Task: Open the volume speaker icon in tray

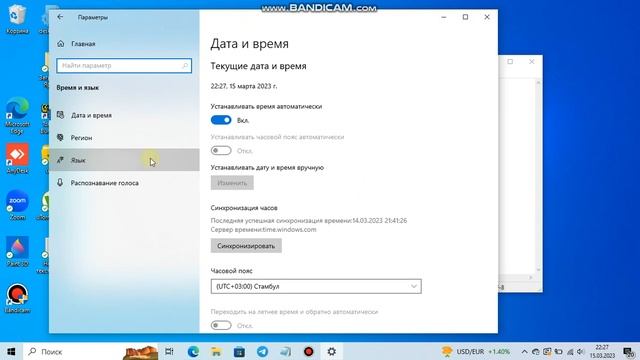Action: [581, 351]
